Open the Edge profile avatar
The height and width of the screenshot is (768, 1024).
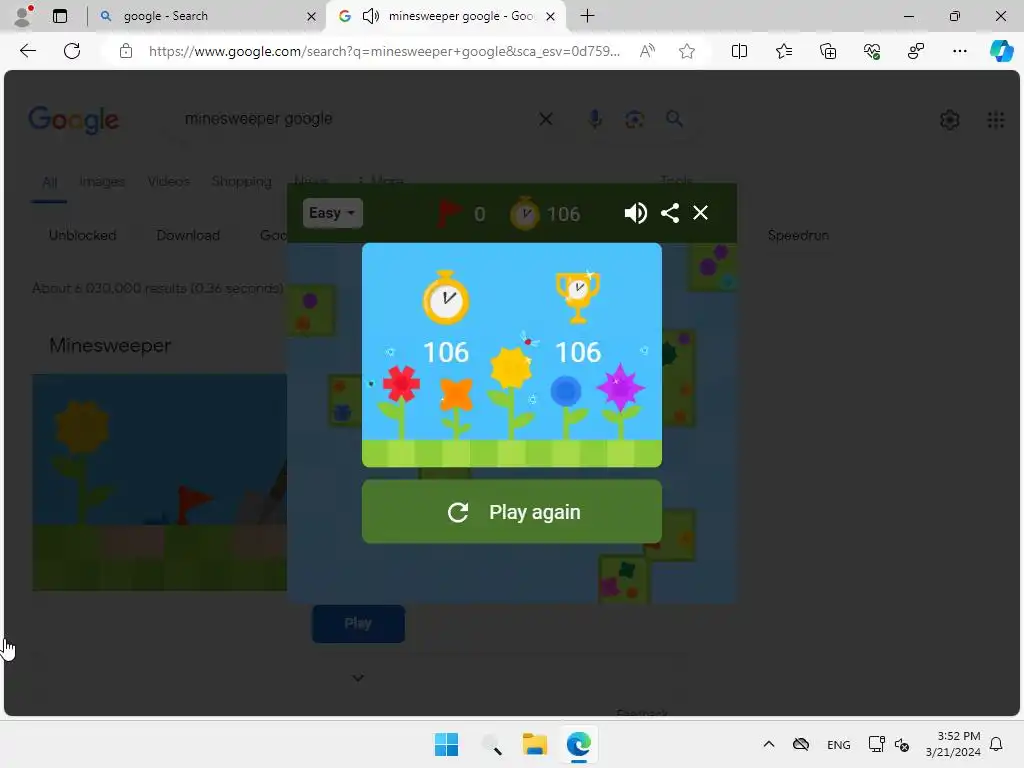tap(23, 16)
